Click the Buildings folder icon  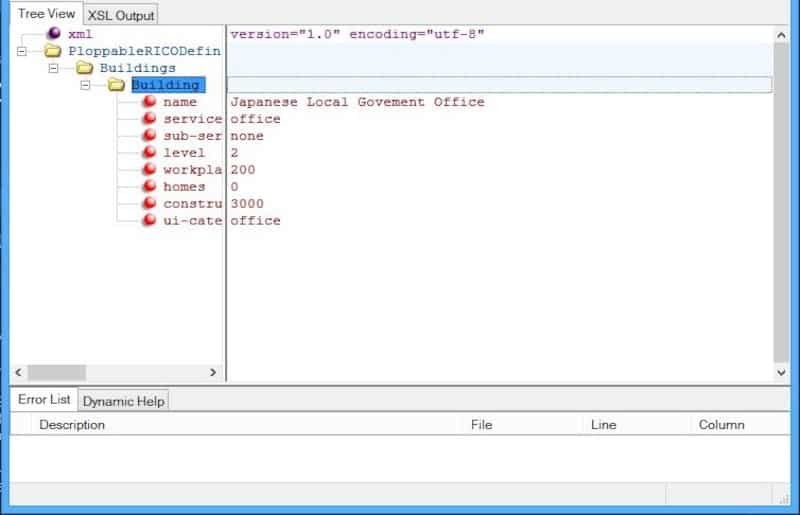(84, 68)
